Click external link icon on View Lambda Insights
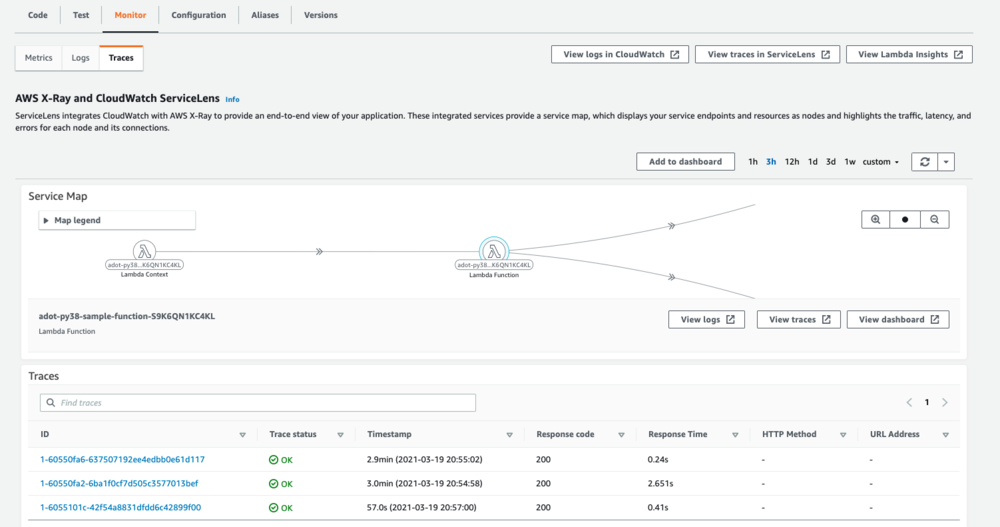This screenshot has height=527, width=1000. (x=959, y=55)
